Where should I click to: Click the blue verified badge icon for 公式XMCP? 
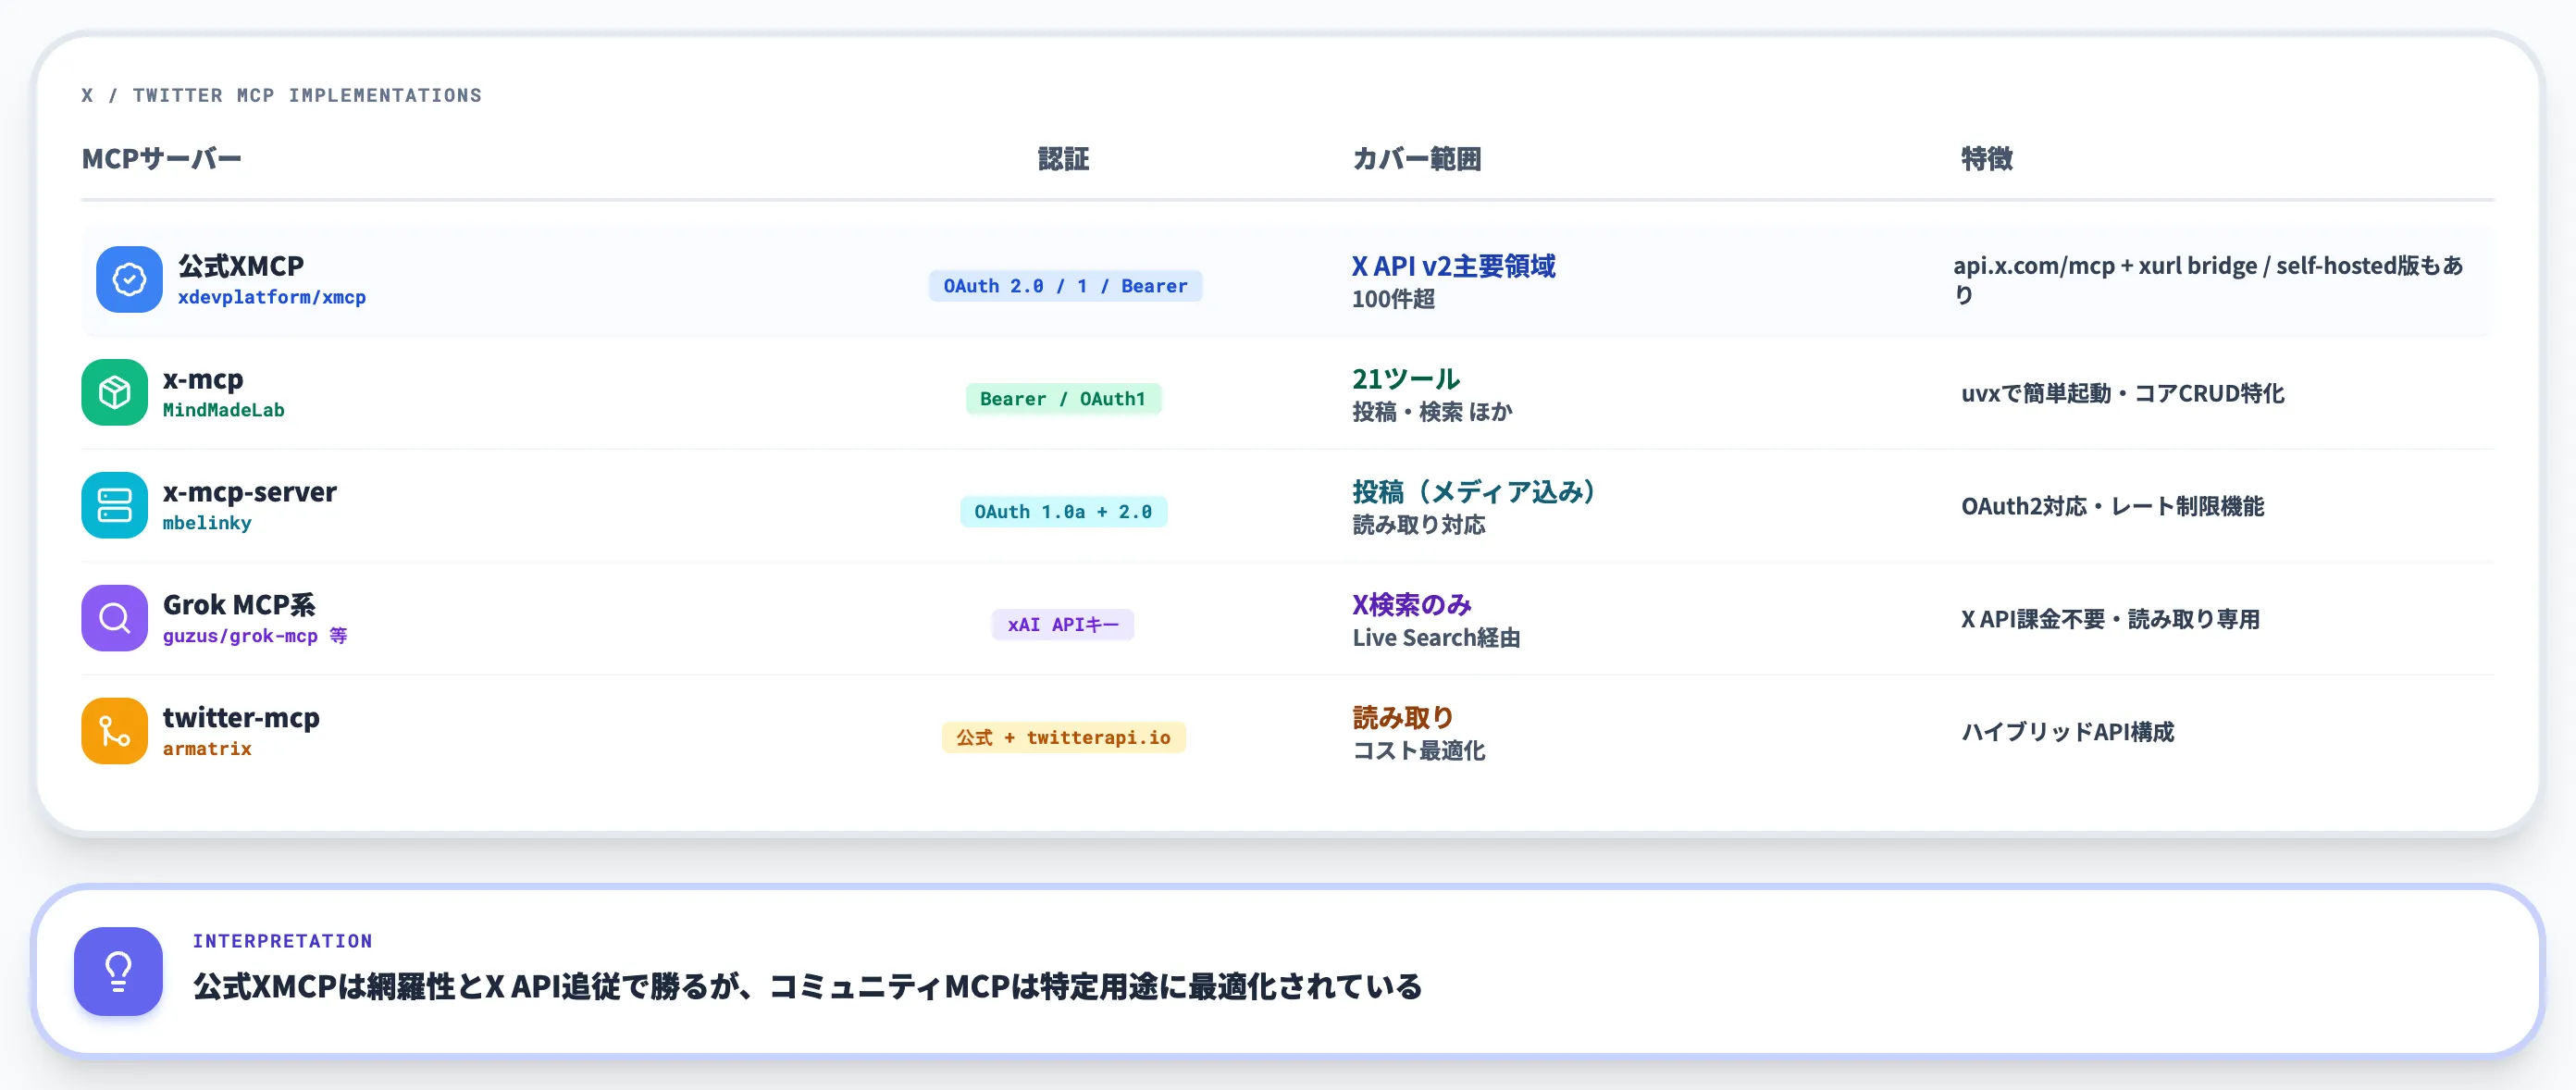click(x=129, y=280)
